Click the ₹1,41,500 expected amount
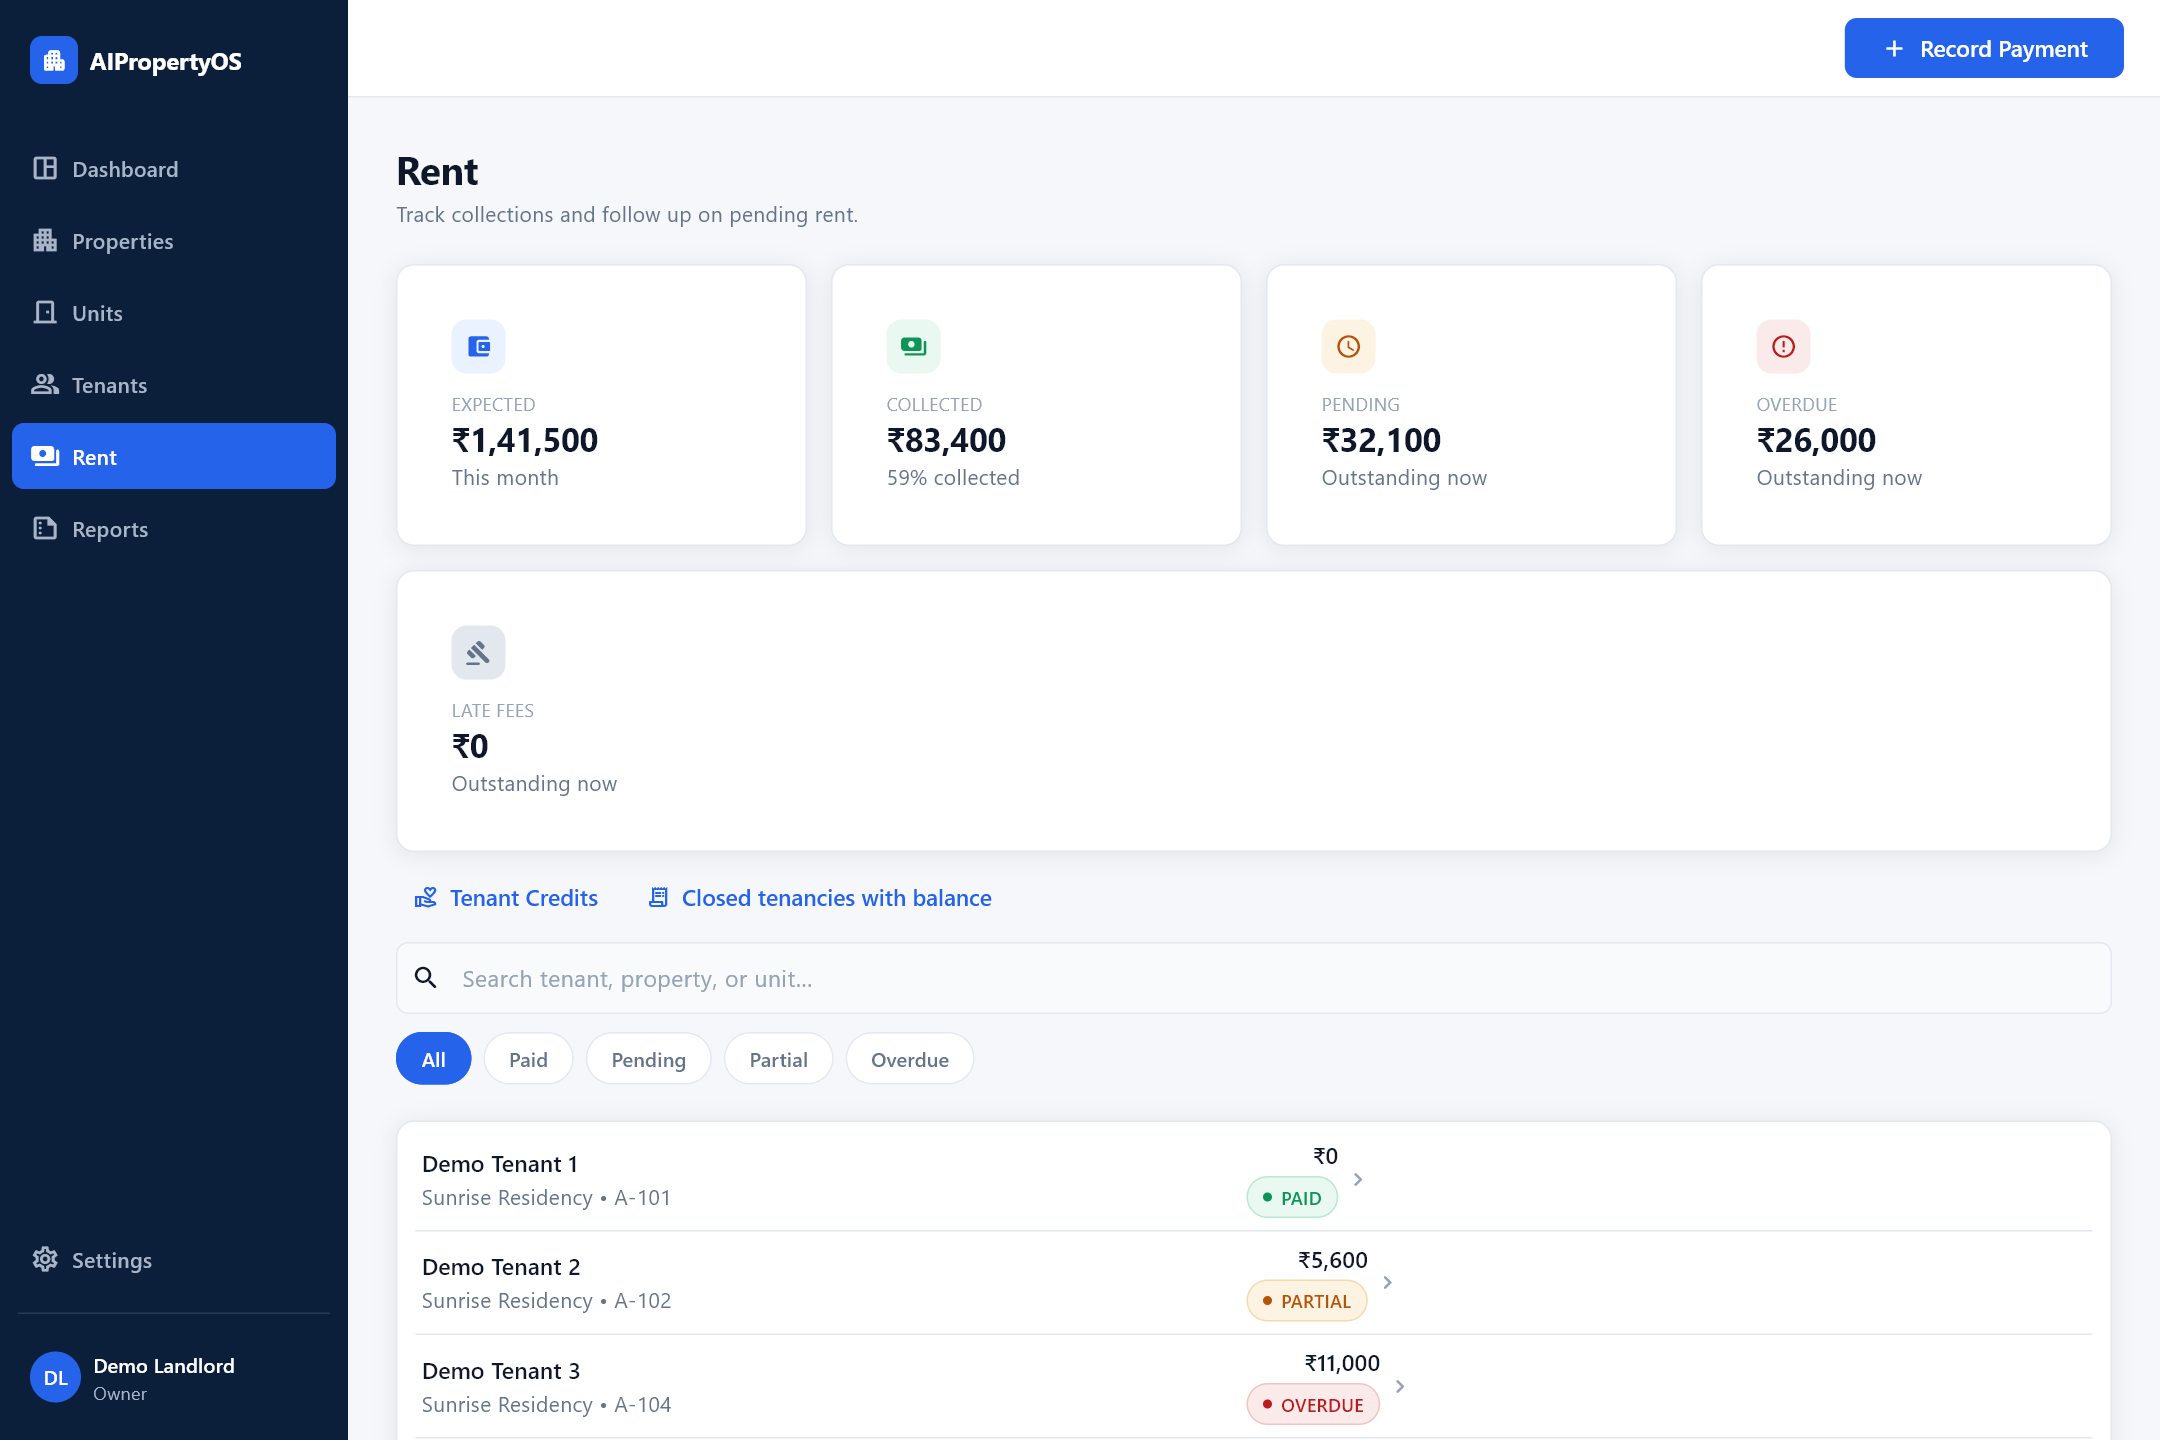 [525, 440]
